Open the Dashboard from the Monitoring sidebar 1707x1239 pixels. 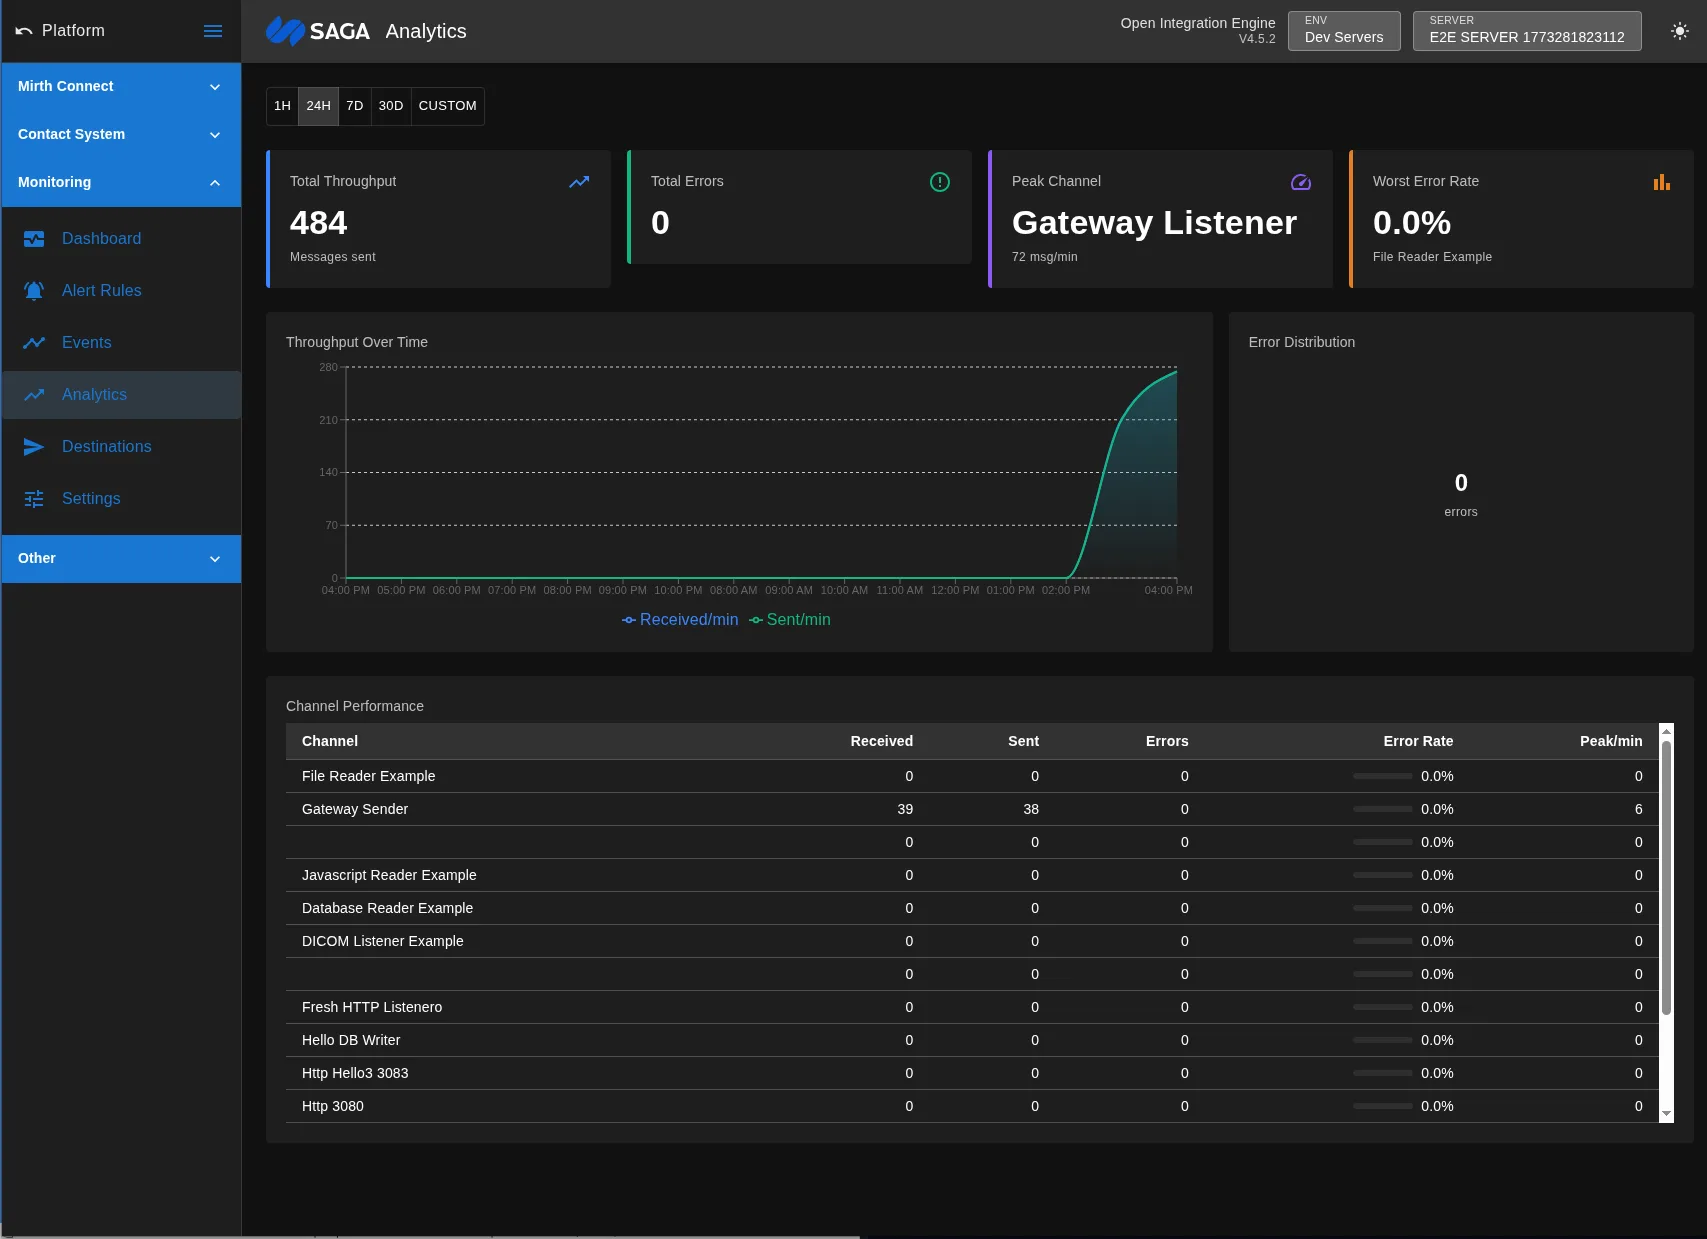(101, 238)
